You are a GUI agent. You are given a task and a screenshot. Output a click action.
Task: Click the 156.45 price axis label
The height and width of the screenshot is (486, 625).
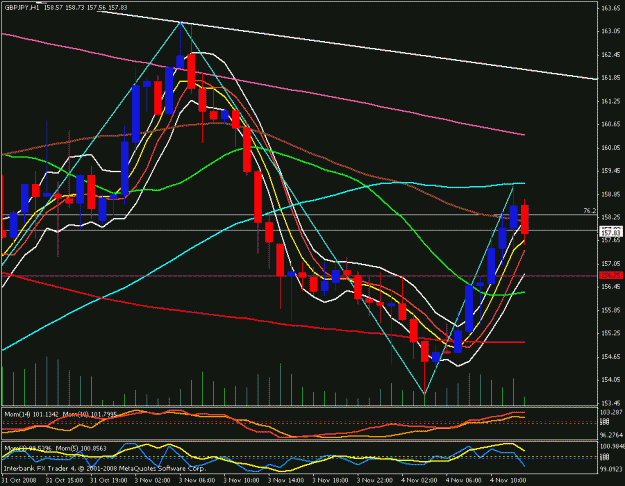(x=610, y=287)
